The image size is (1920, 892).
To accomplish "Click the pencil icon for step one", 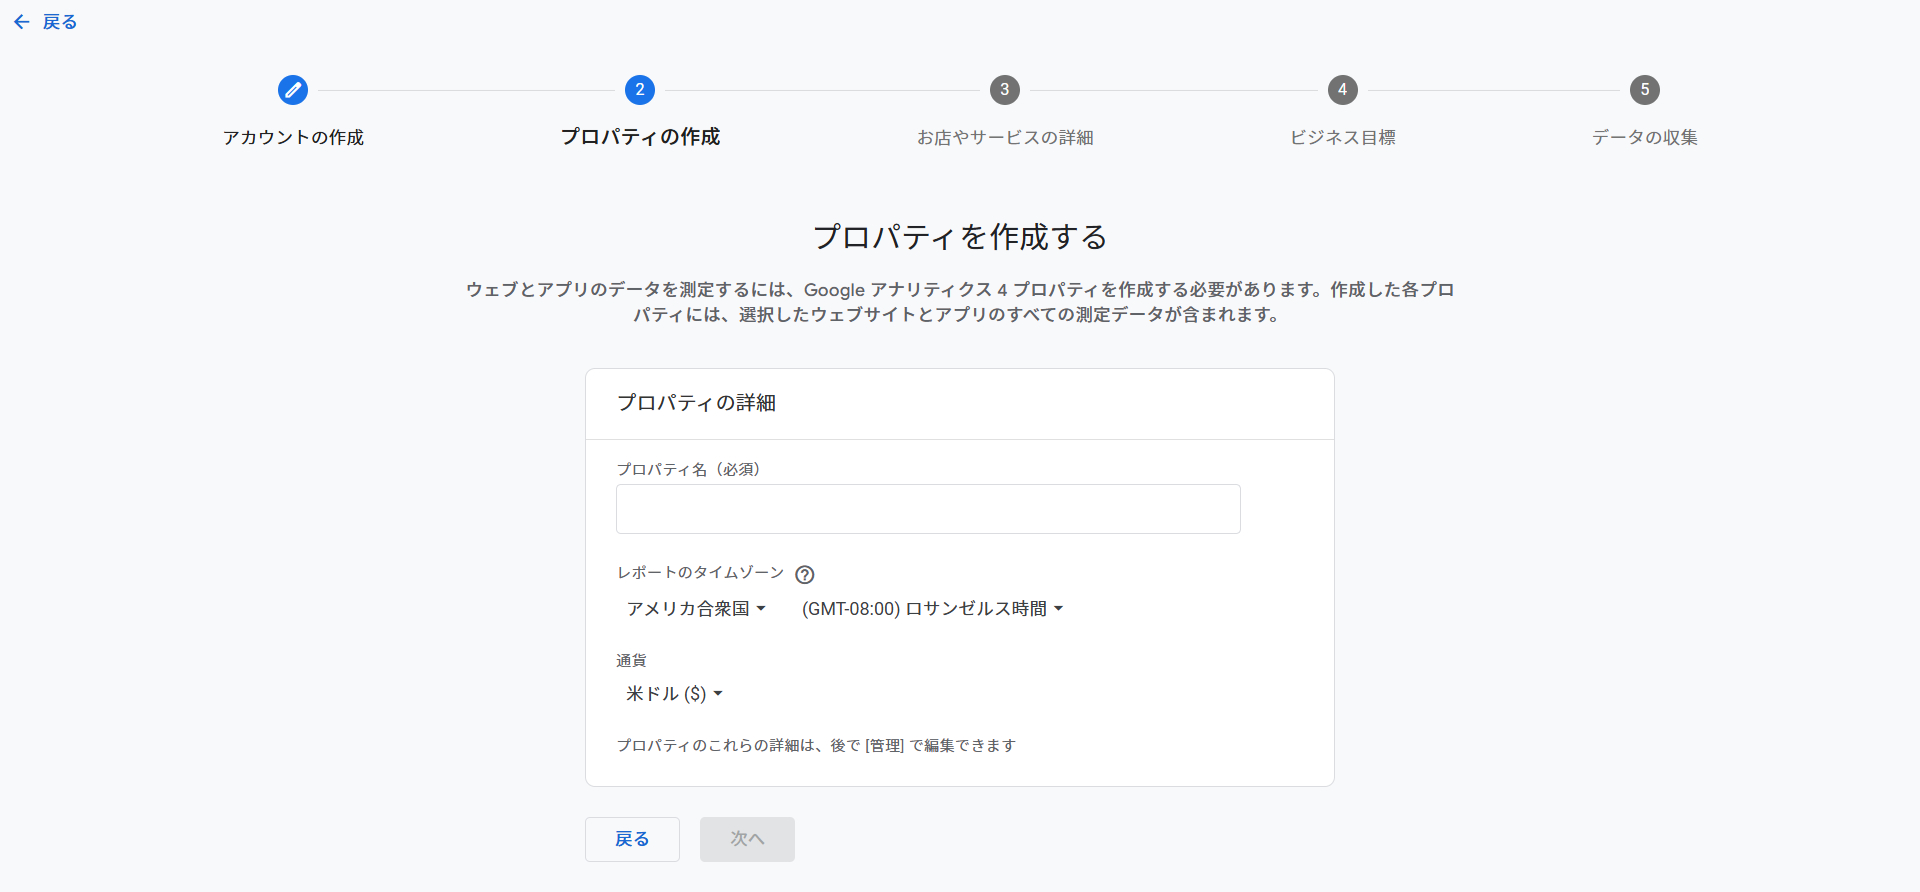I will (293, 90).
